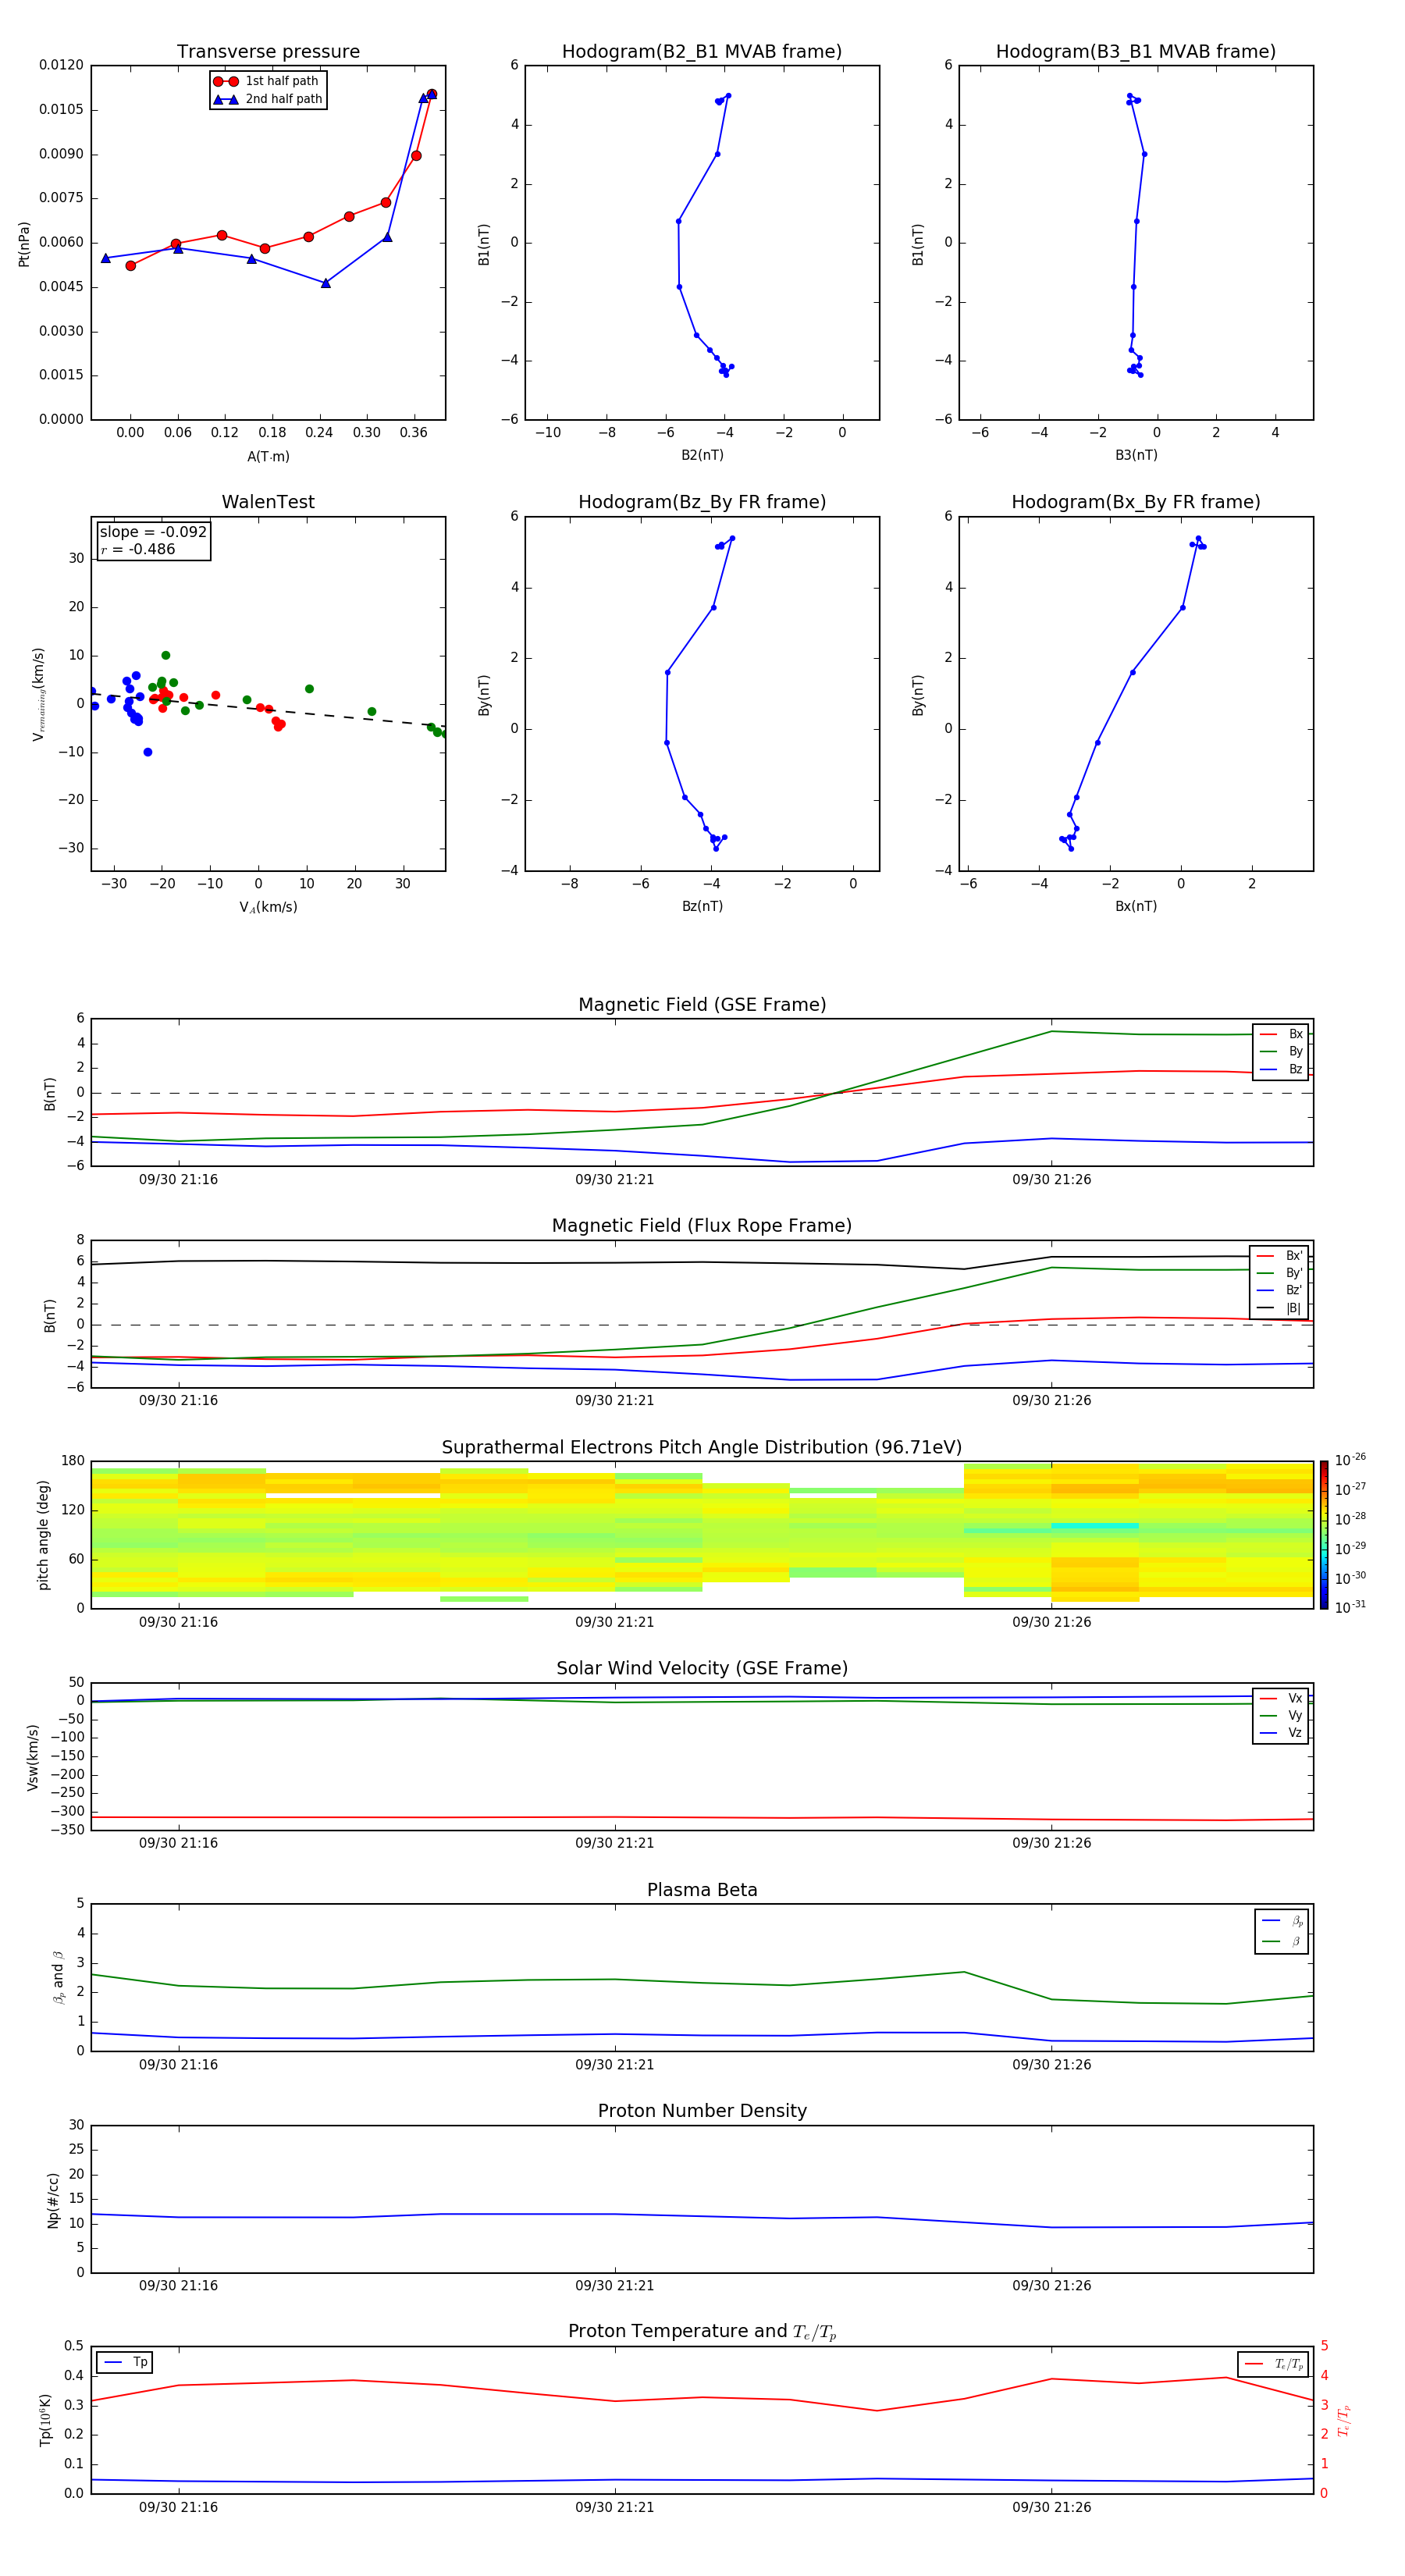Image resolution: width=1405 pixels, height=2576 pixels.
Task: Click the 'B2(nT)' x-axis label
Action: coord(702,455)
